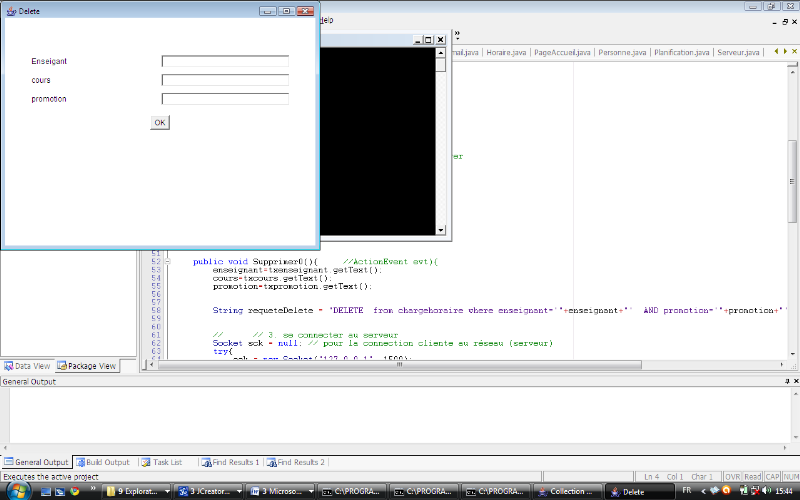Open the Build Output tab
The image size is (800, 500).
click(x=104, y=462)
